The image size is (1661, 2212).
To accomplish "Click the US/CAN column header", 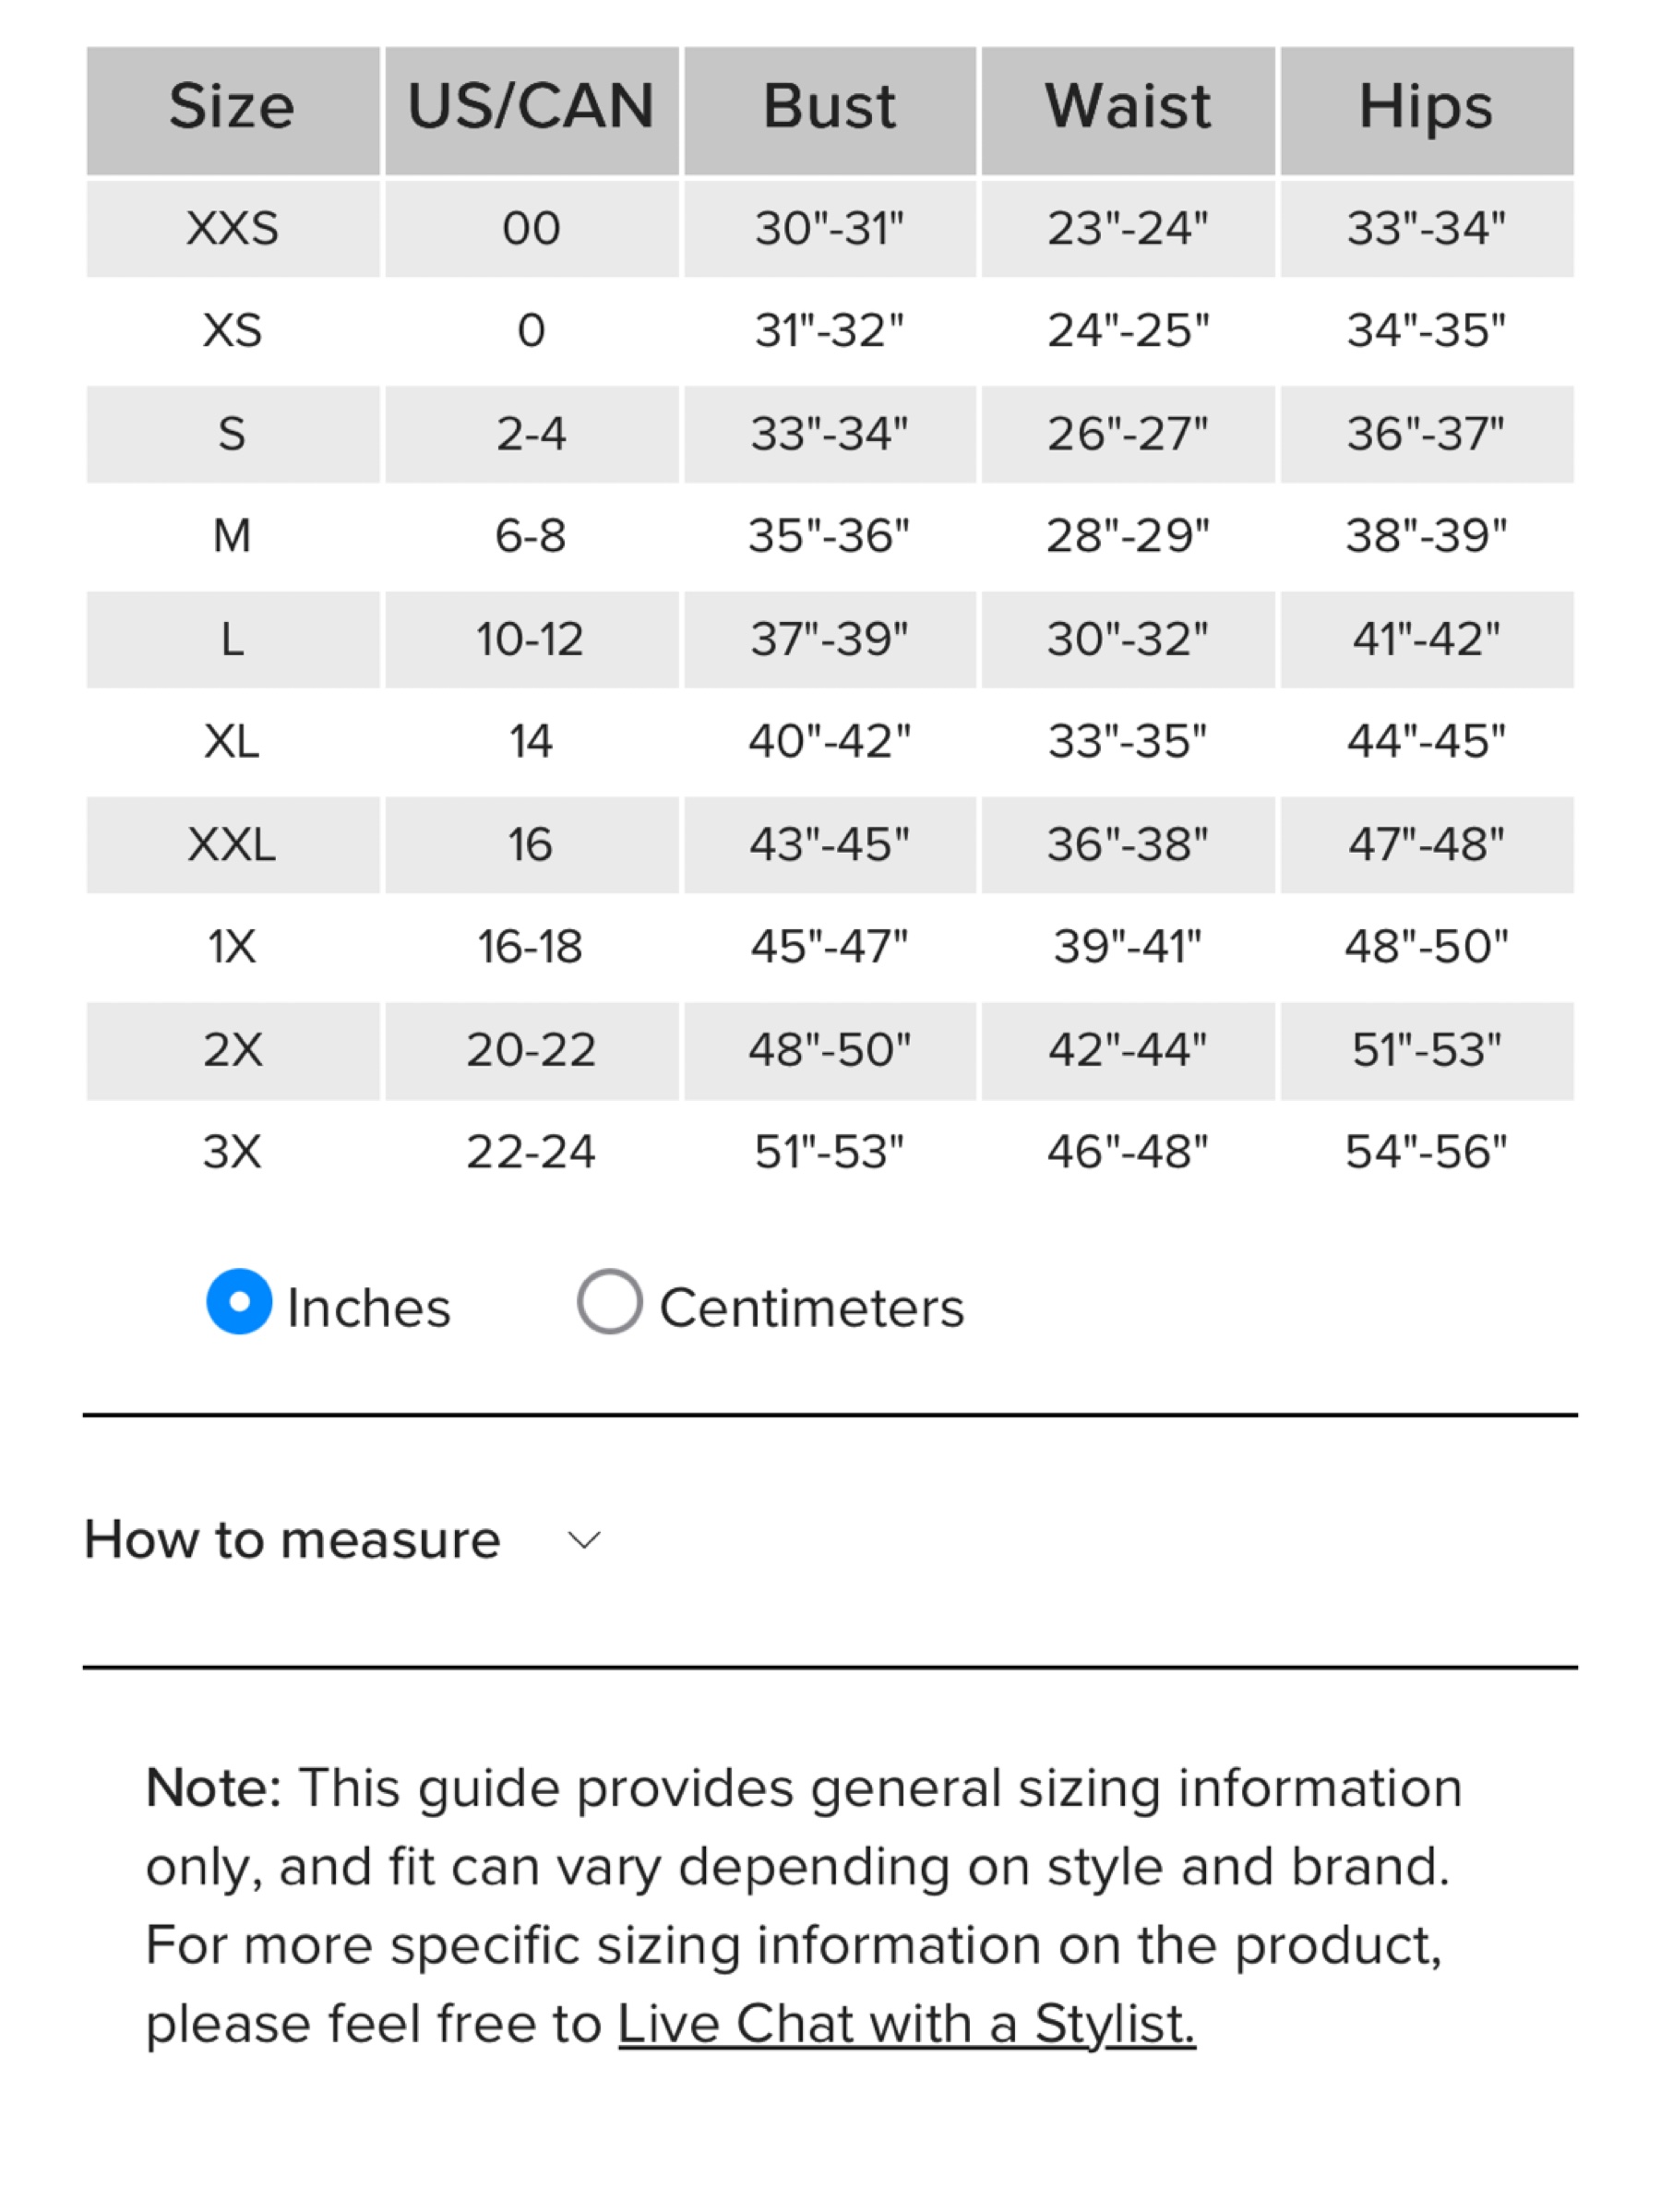I will (531, 110).
